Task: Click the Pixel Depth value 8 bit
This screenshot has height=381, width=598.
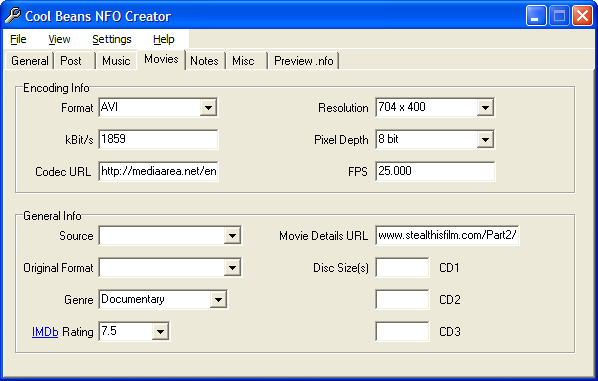Action: (388, 139)
